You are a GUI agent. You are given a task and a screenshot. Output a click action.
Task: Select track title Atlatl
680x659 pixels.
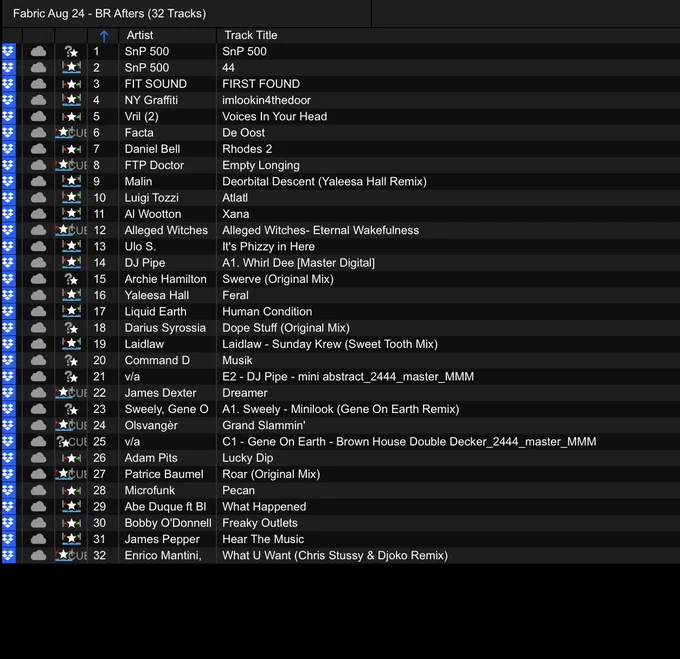[235, 198]
